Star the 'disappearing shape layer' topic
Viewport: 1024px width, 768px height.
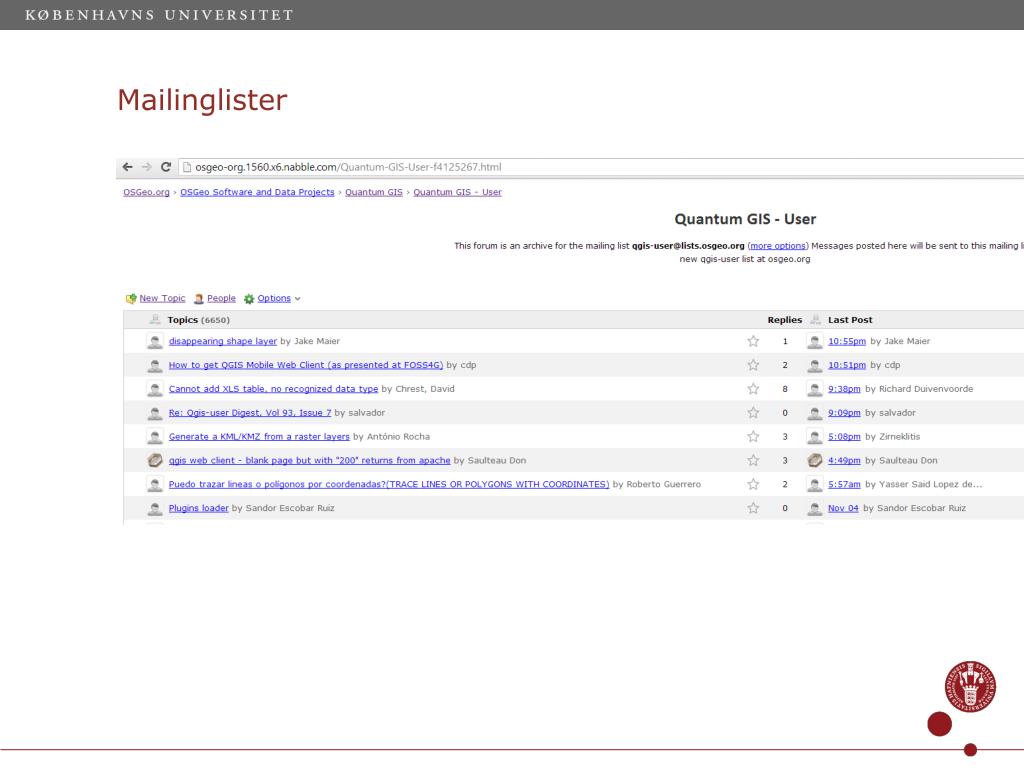click(x=753, y=341)
